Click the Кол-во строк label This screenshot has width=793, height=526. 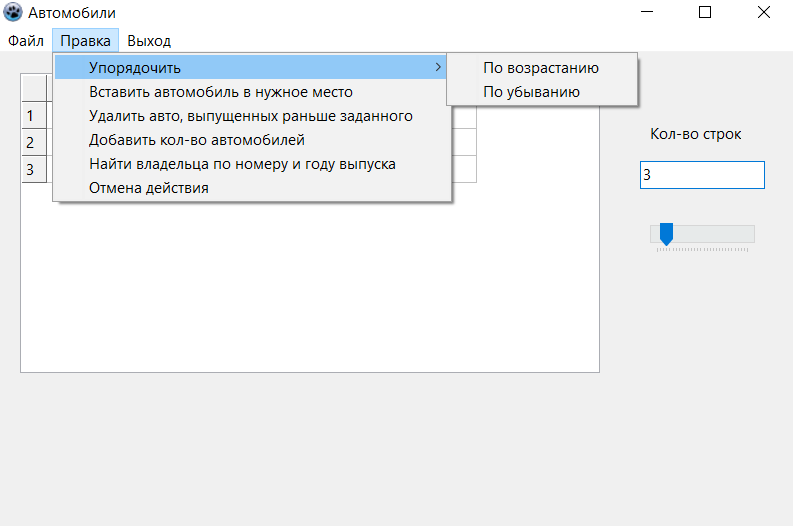click(x=695, y=134)
